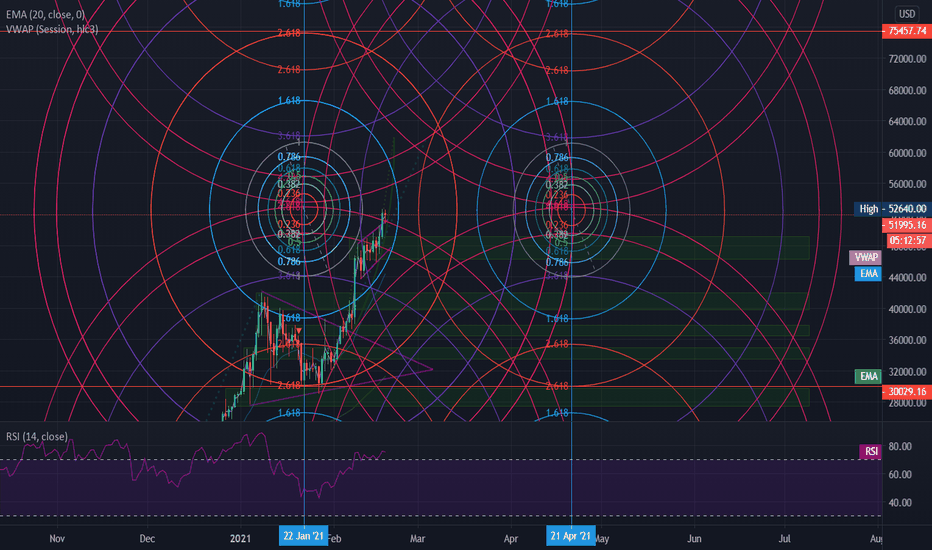This screenshot has height=550, width=932.
Task: Click the High - 52640.00 price label
Action: pos(892,209)
